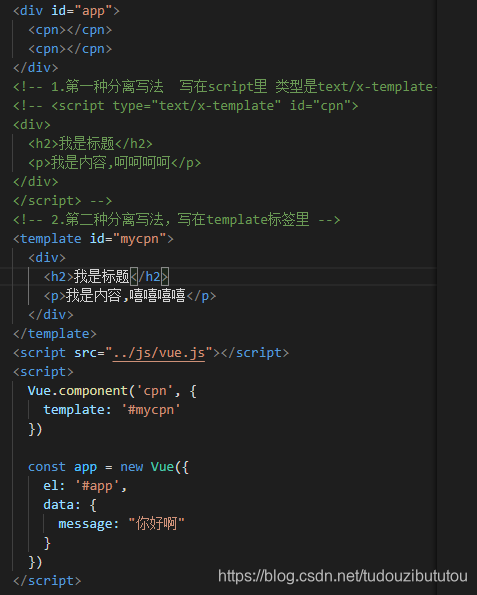Click the final '</script>' closing tag

pos(47,581)
